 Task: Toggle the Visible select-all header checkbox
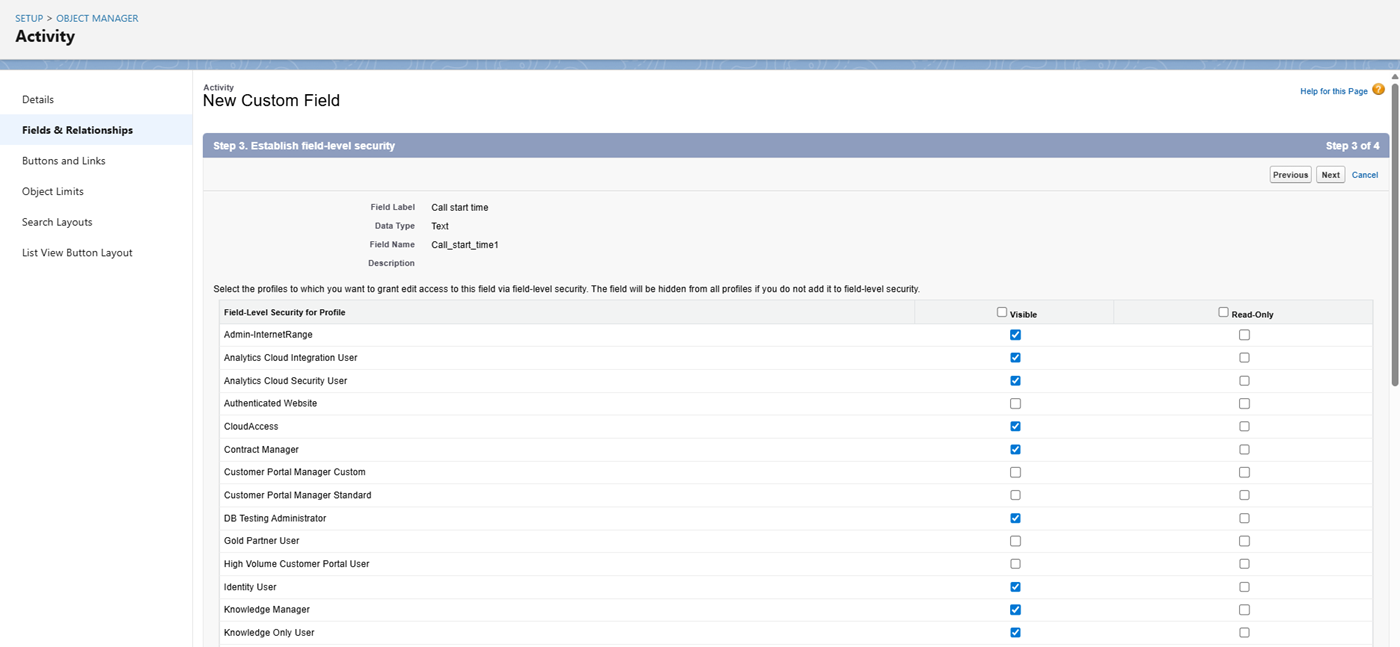pos(1002,312)
